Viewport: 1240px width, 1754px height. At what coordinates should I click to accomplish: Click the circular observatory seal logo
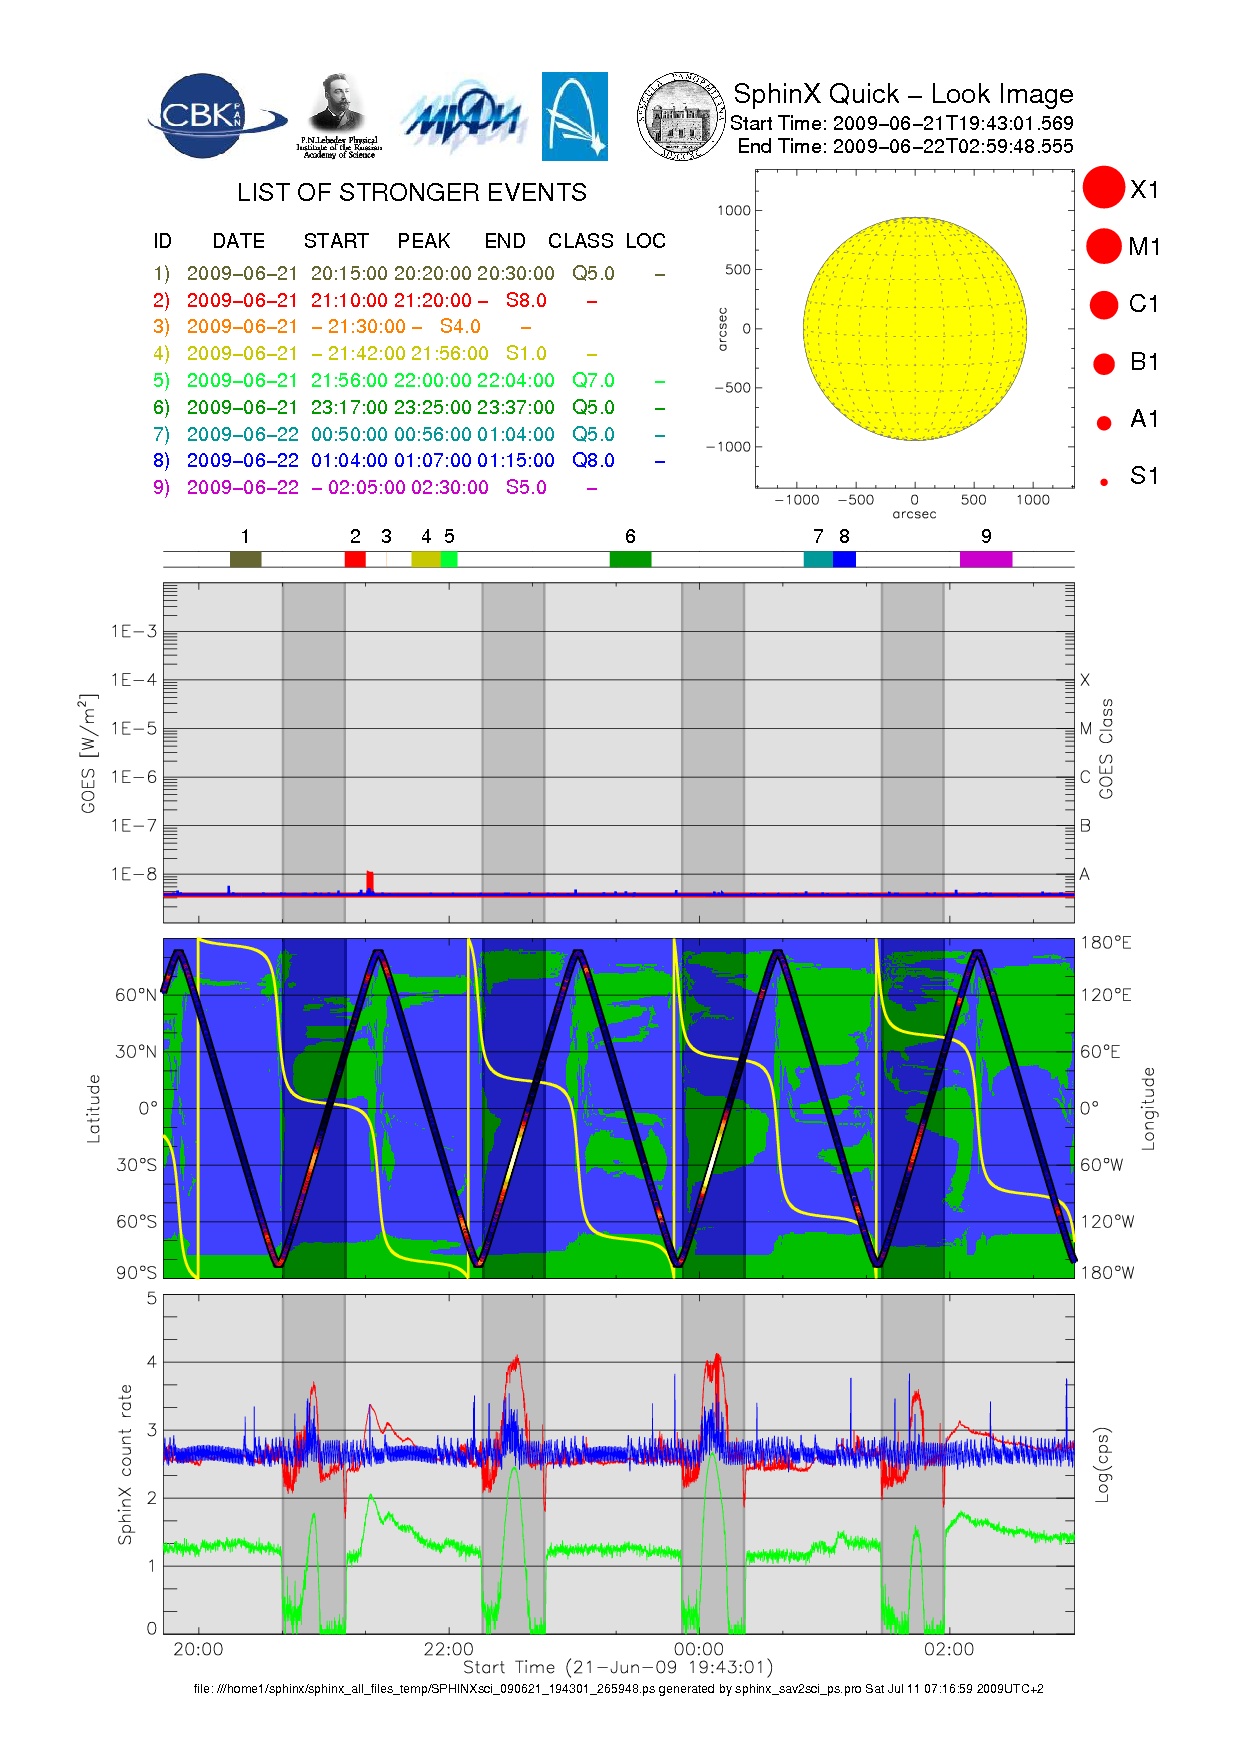[x=681, y=117]
